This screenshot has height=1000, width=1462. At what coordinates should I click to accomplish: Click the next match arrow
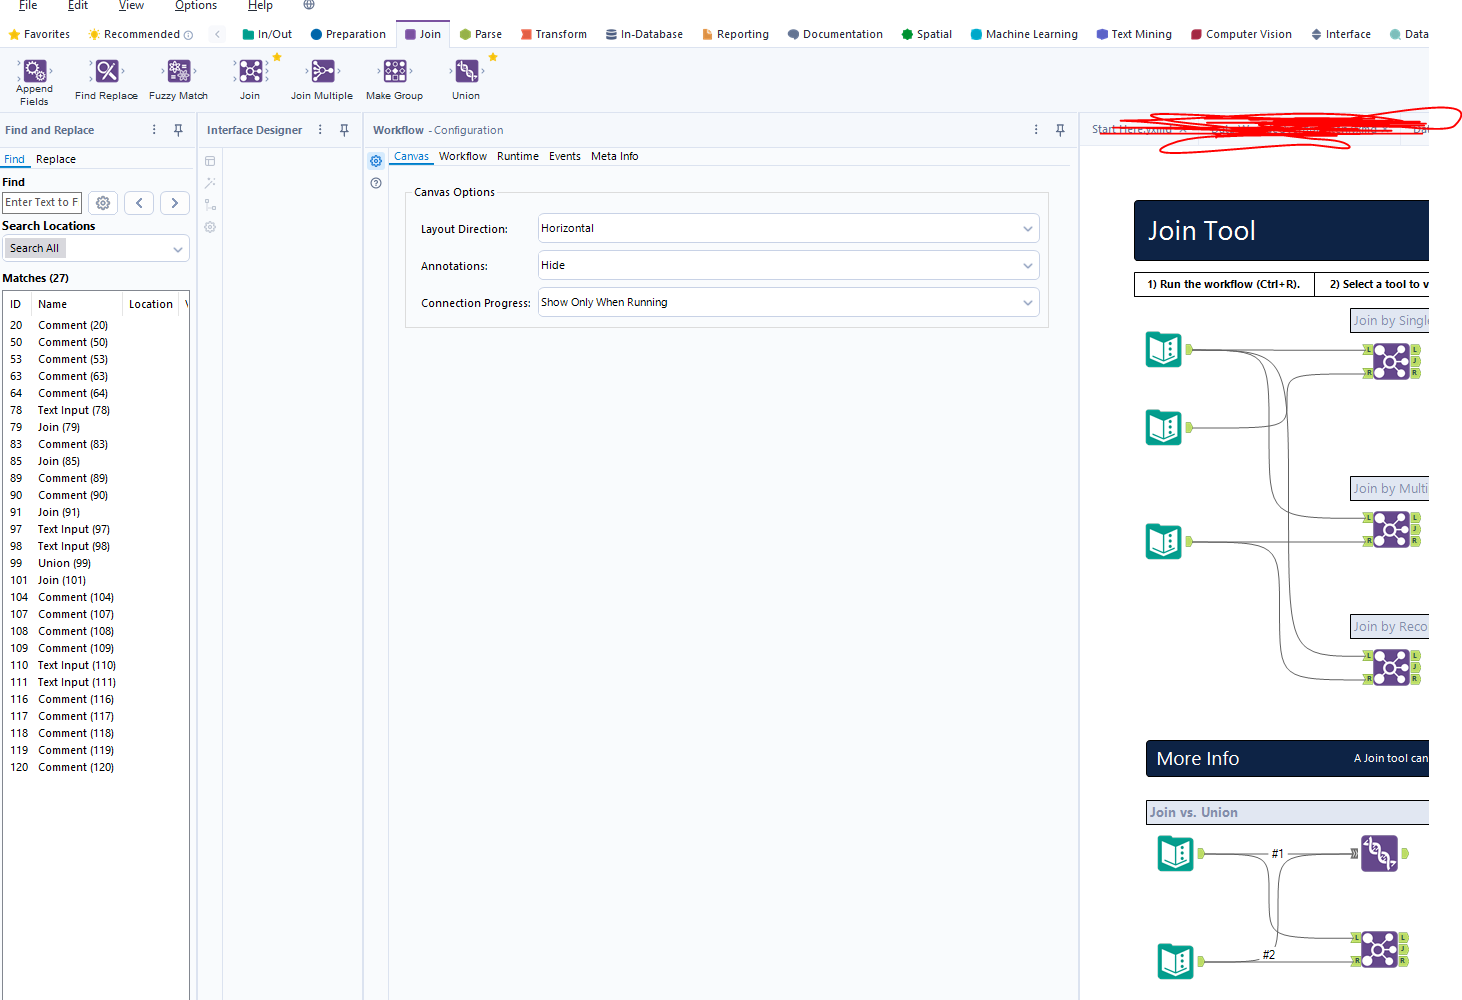(174, 202)
